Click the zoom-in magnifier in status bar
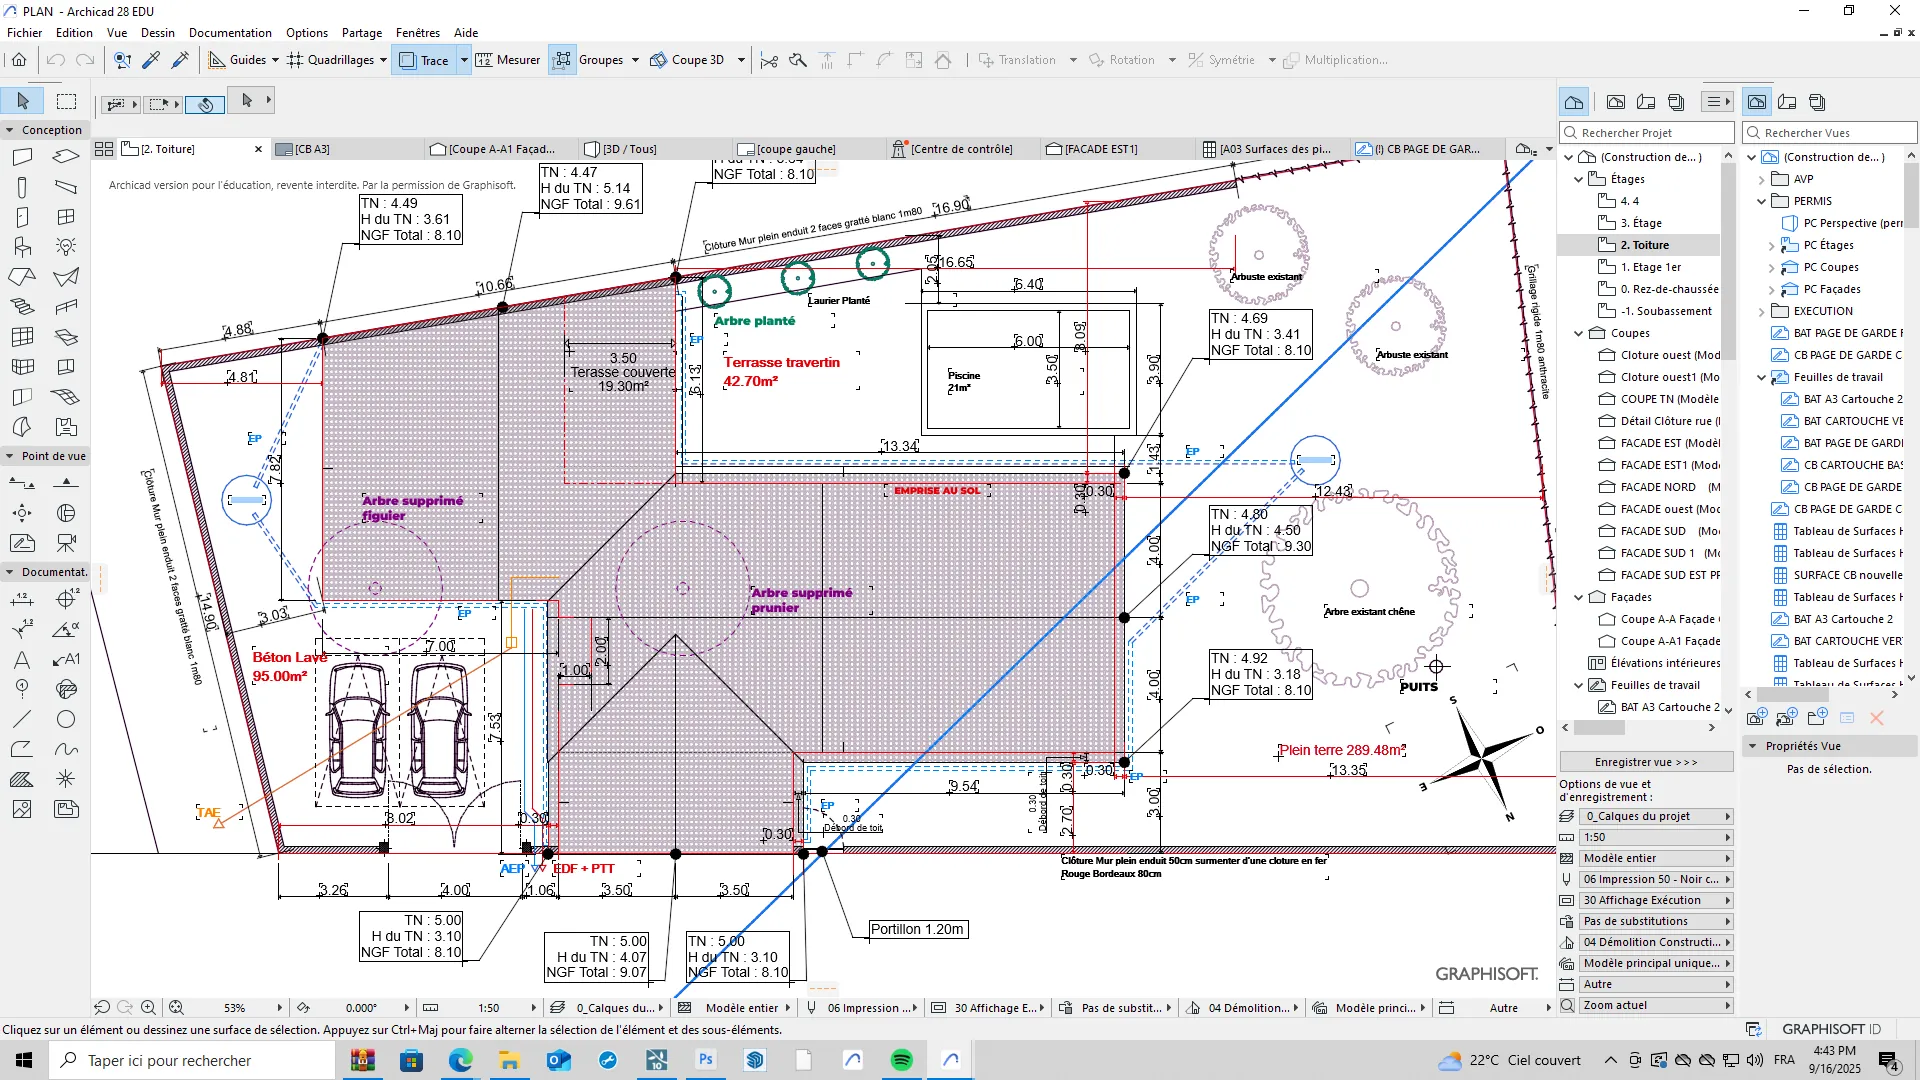Image resolution: width=1920 pixels, height=1080 pixels. (148, 1008)
